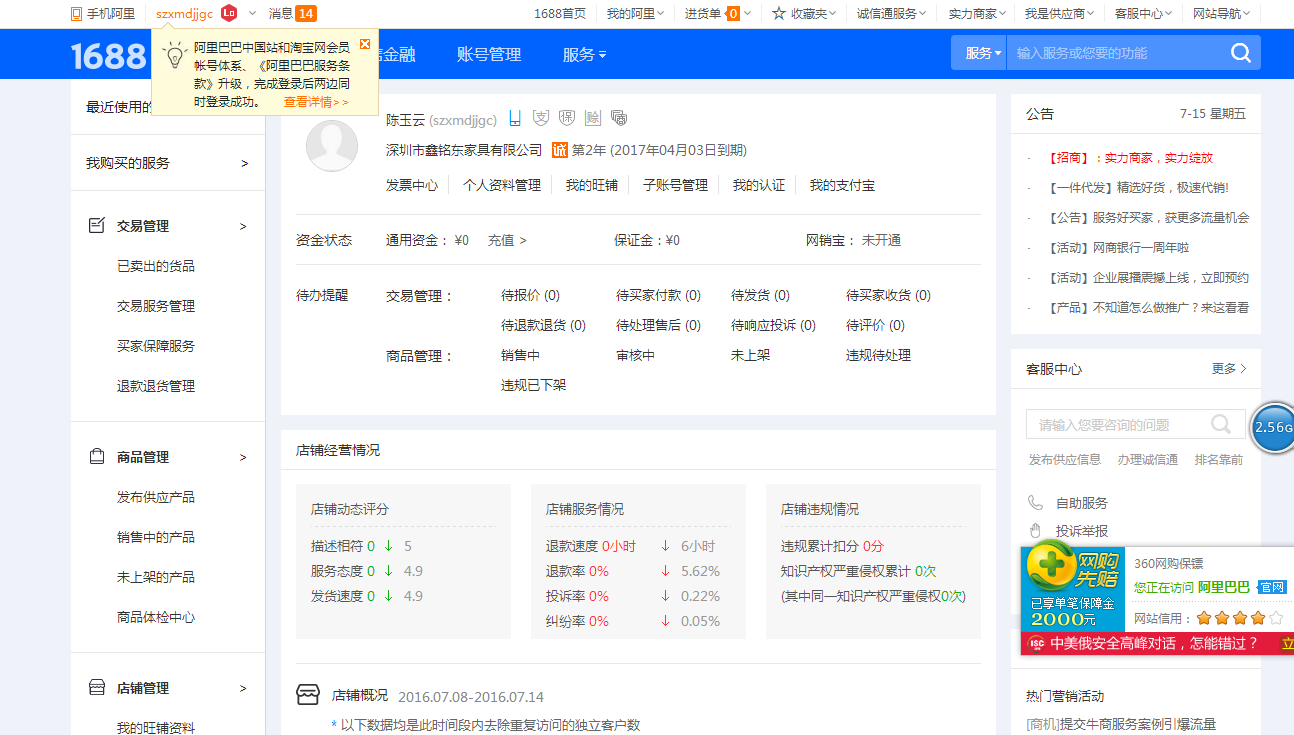The height and width of the screenshot is (735, 1294).
Task: Click the orange 诚信通 badge icon
Action: [559, 150]
